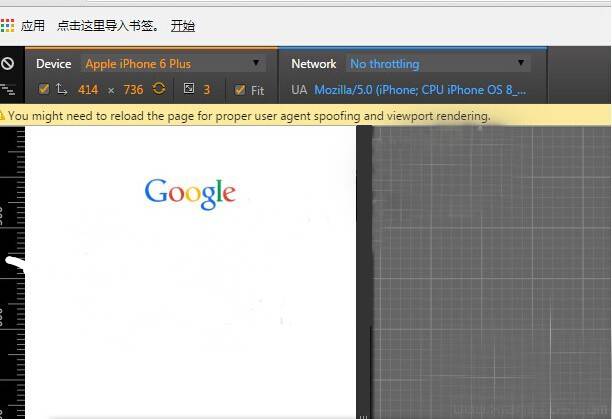
Task: Edit the height field showing 736
Action: point(133,90)
